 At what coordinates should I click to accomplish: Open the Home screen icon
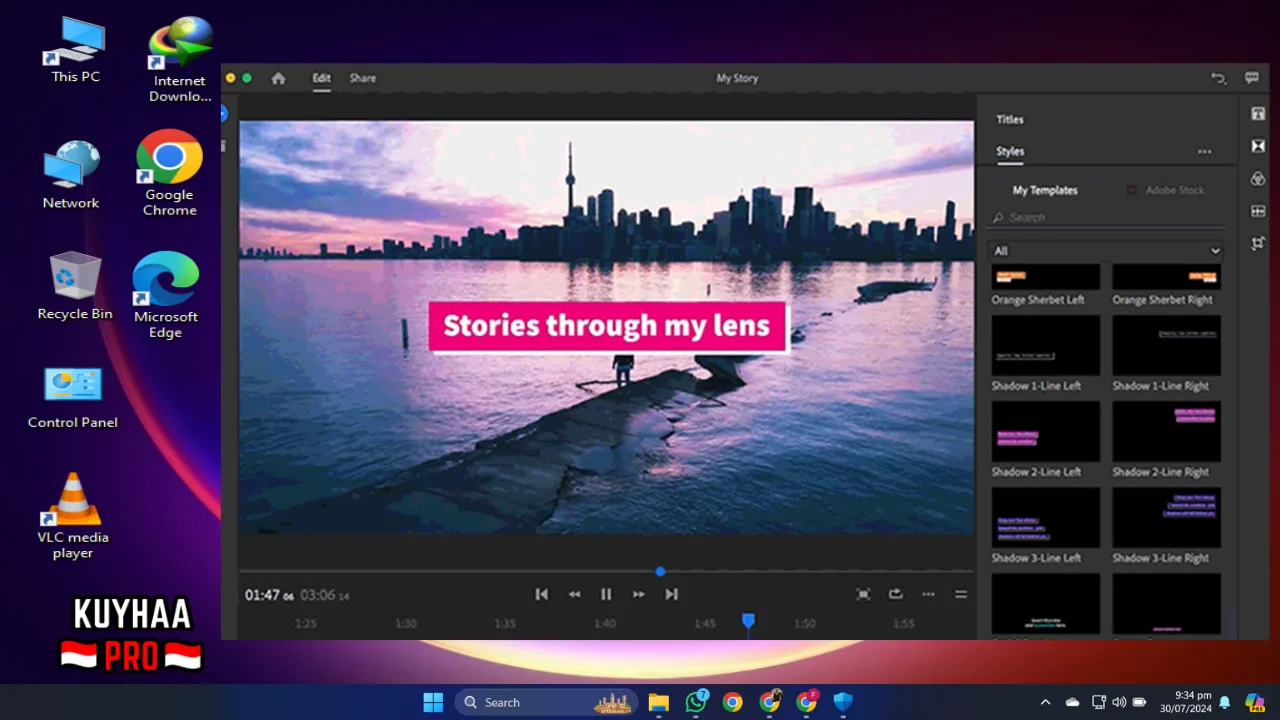(x=278, y=78)
